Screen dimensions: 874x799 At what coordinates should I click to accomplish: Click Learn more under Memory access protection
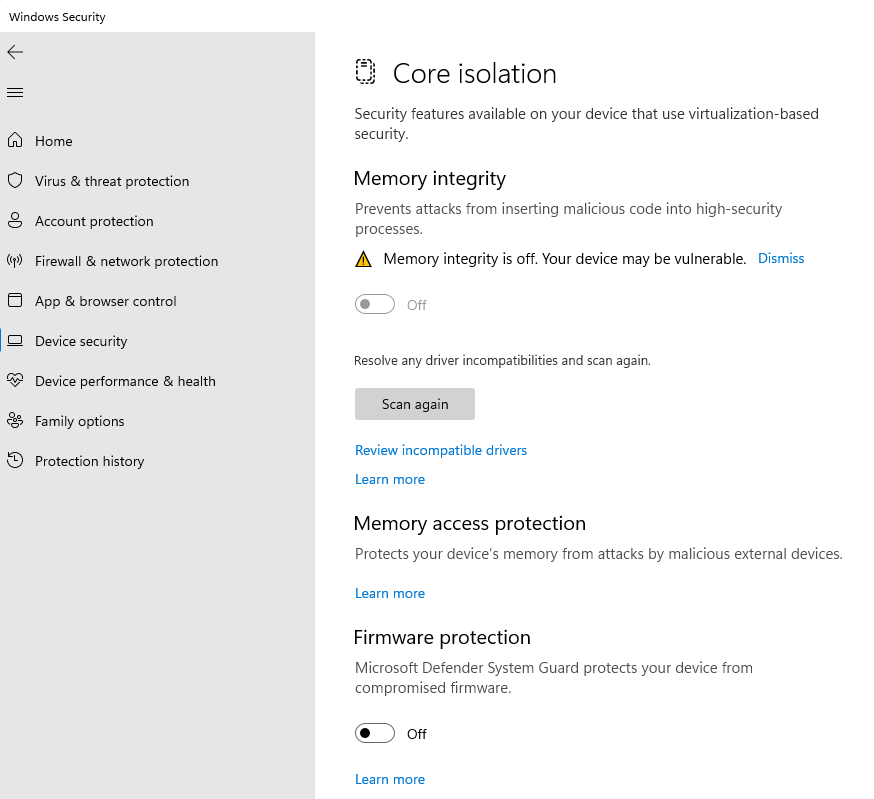[x=390, y=593]
